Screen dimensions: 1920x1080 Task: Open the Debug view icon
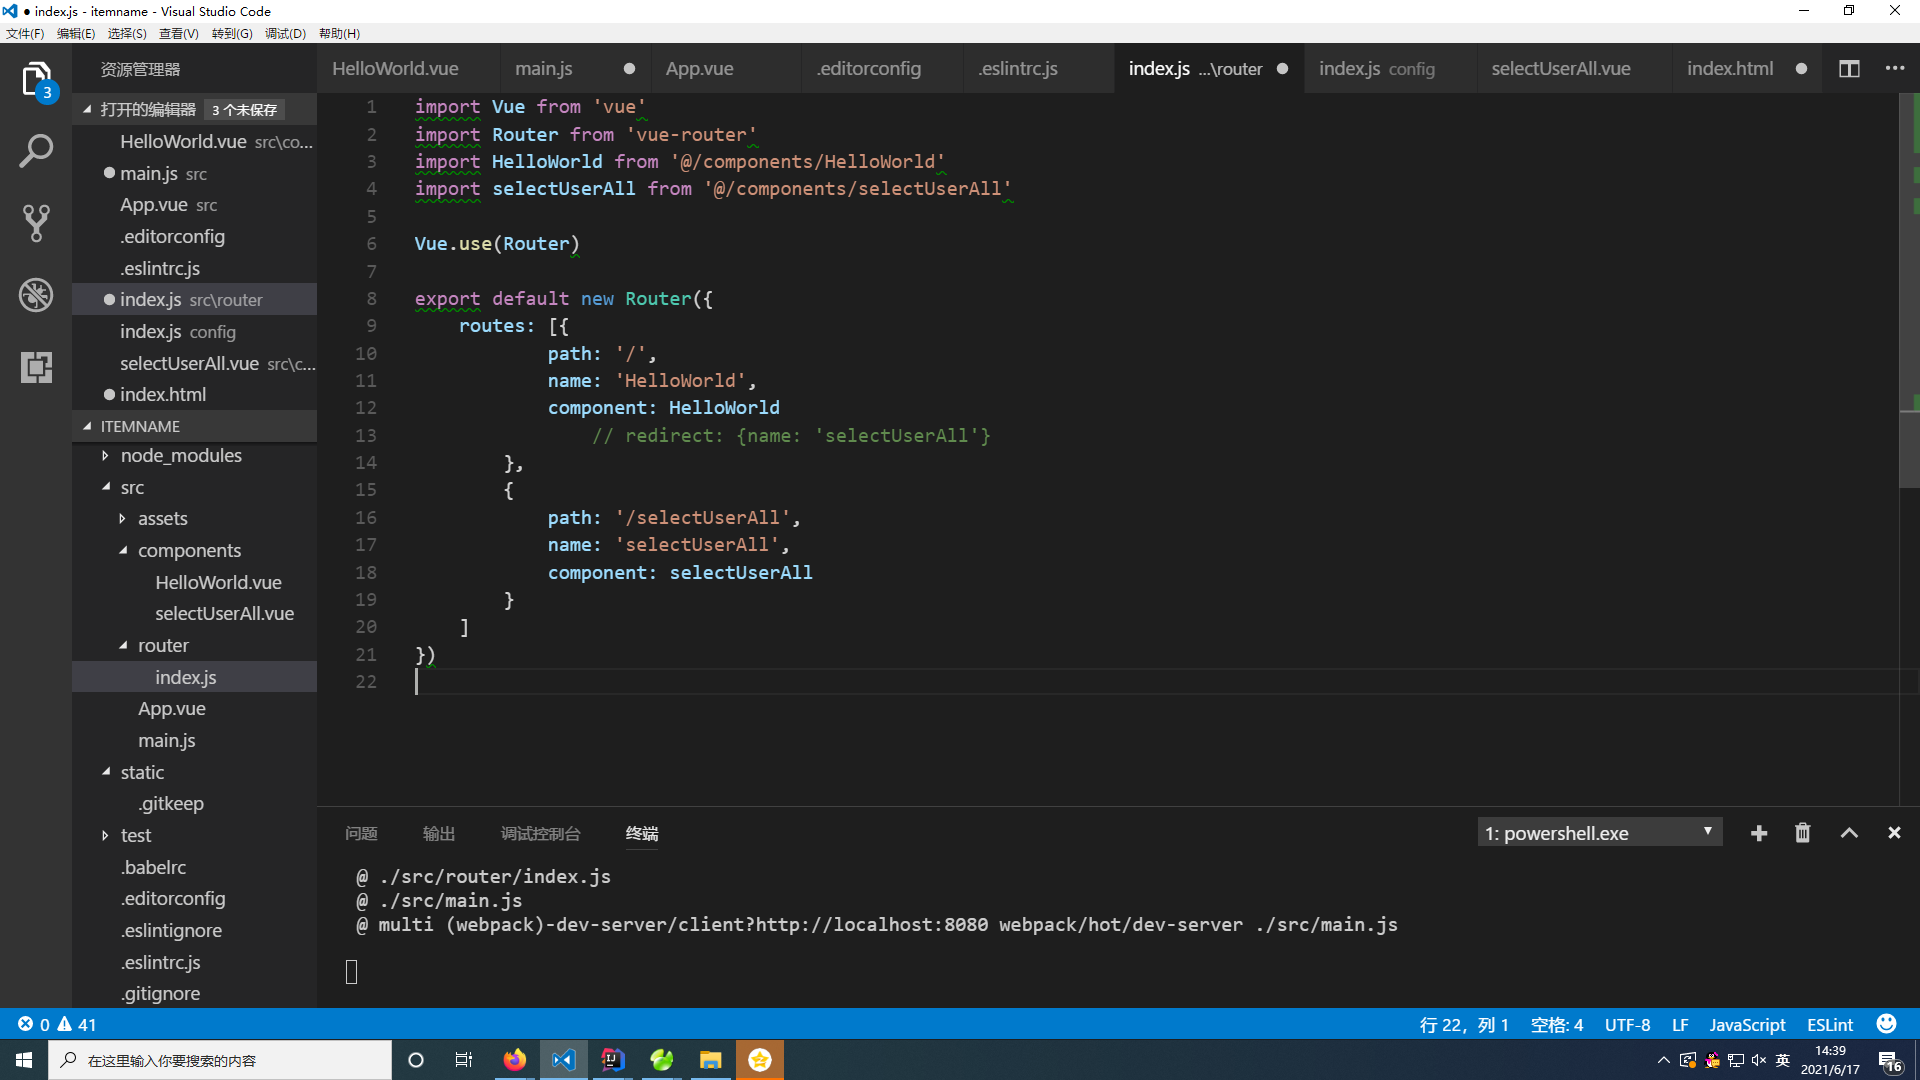(x=36, y=295)
